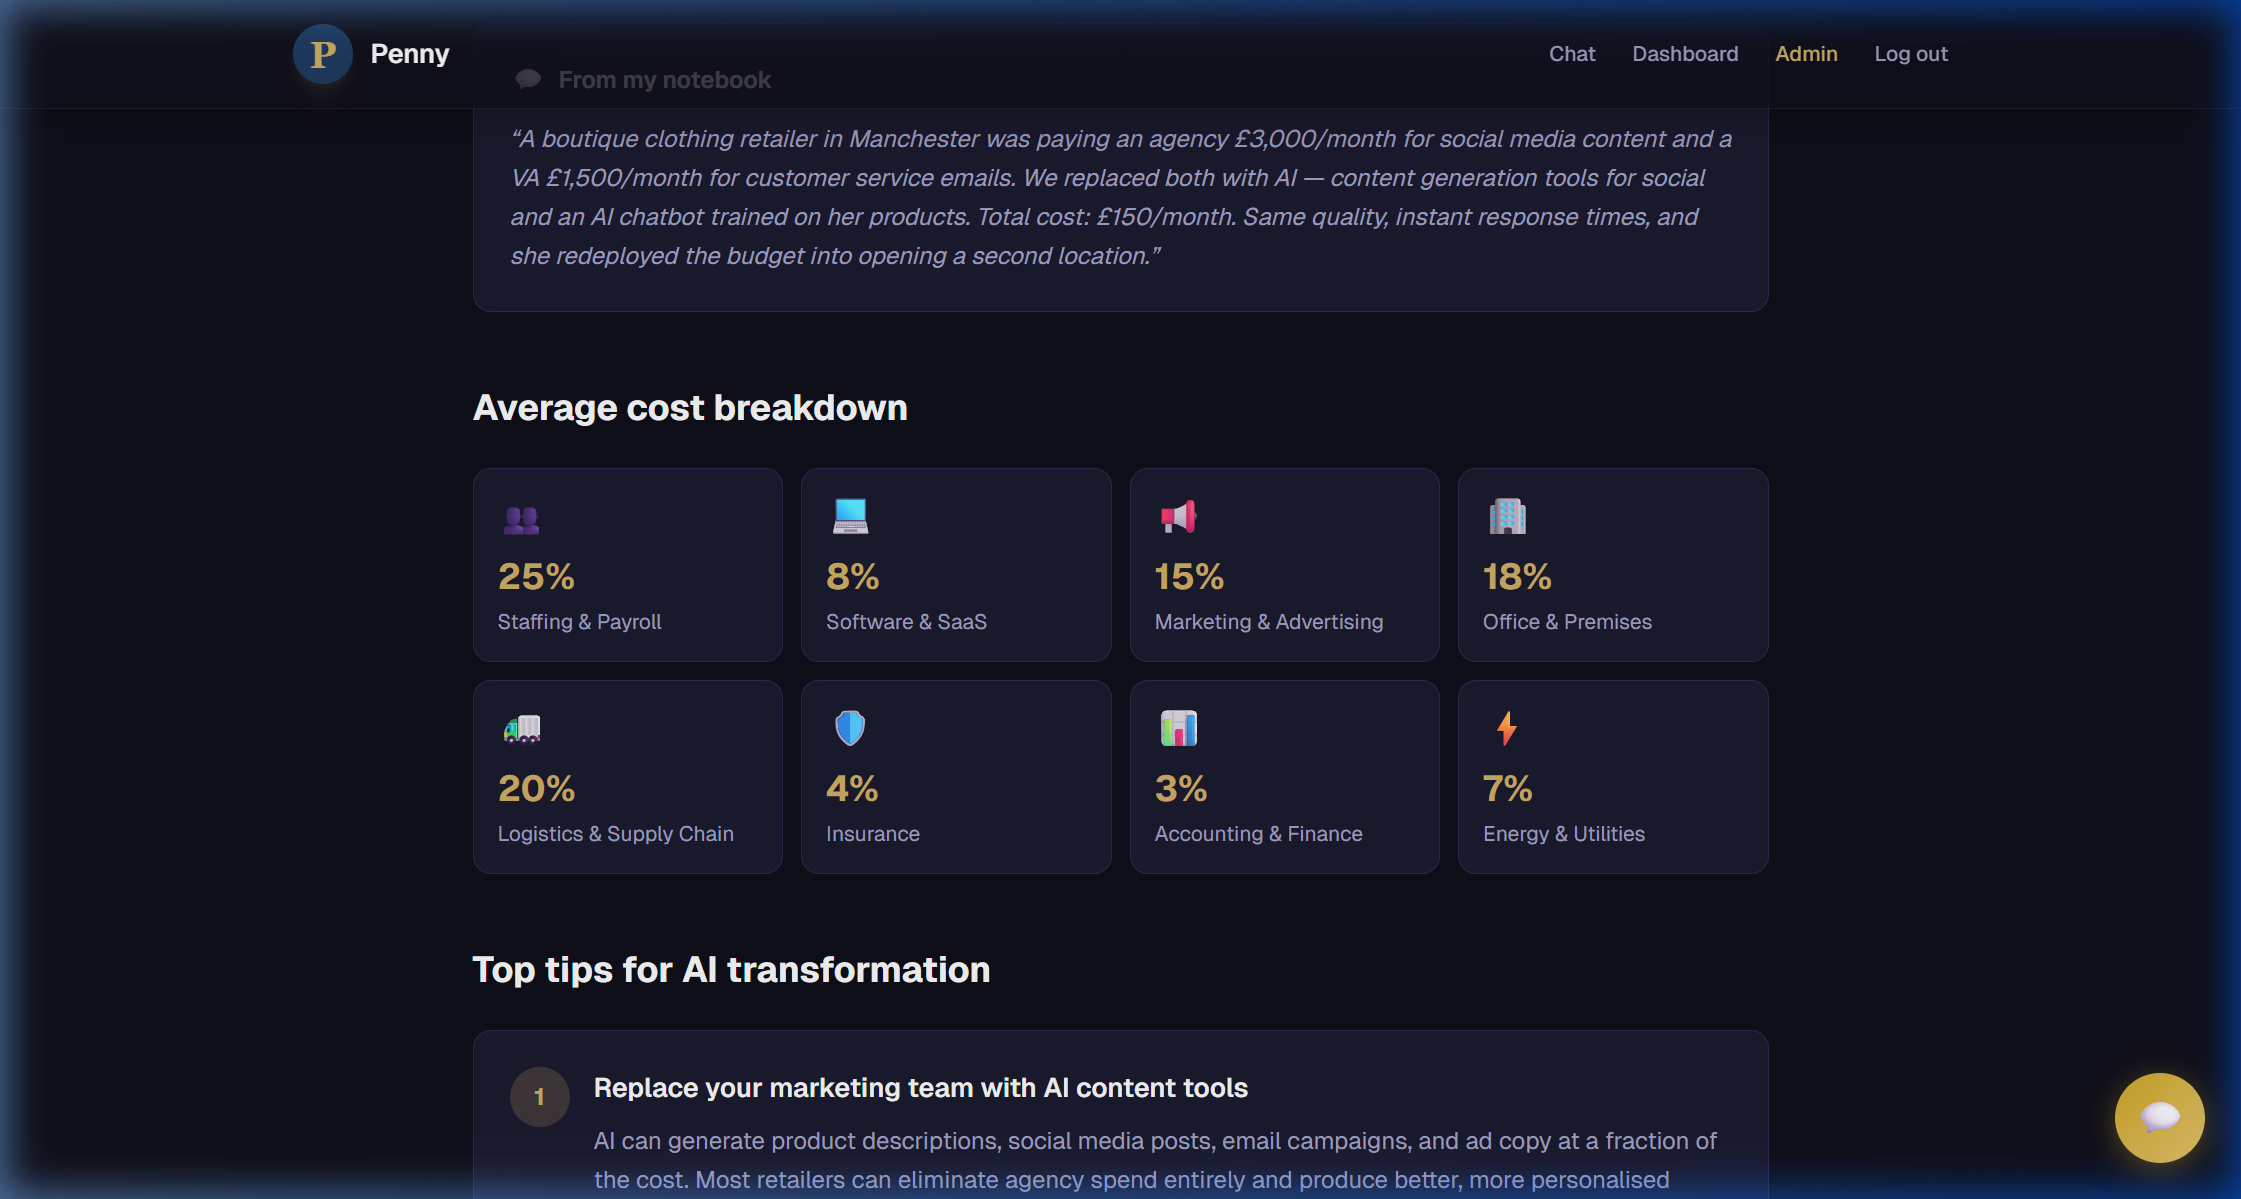Click the 'Top tips for AI transformation' heading
The width and height of the screenshot is (2241, 1199).
[731, 969]
